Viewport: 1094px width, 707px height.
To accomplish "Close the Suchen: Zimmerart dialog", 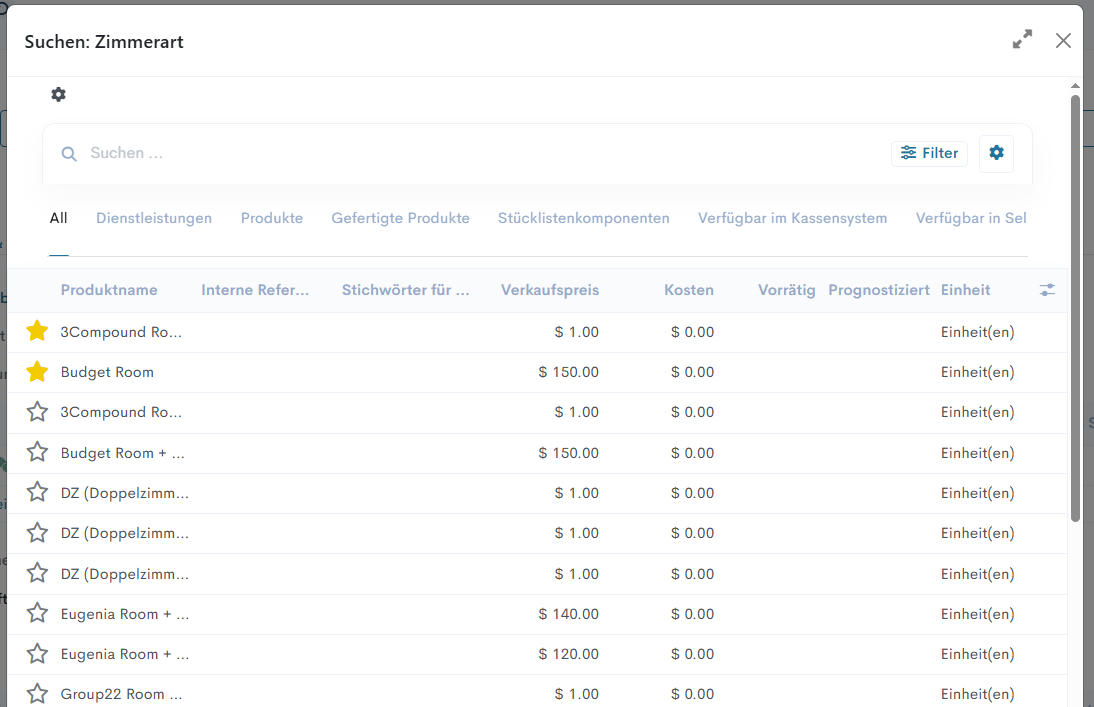I will coord(1063,40).
